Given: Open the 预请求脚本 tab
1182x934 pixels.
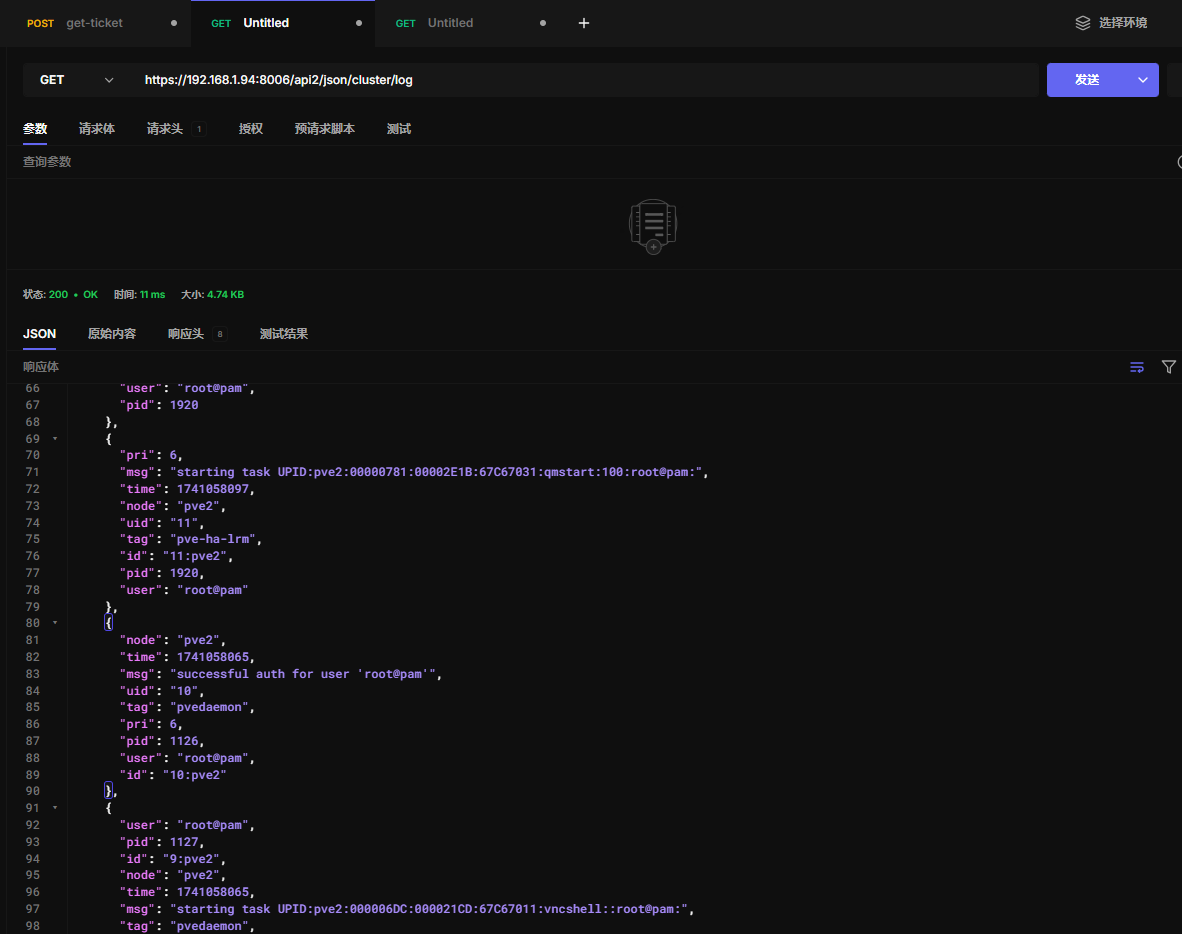Looking at the screenshot, I should click(x=324, y=129).
